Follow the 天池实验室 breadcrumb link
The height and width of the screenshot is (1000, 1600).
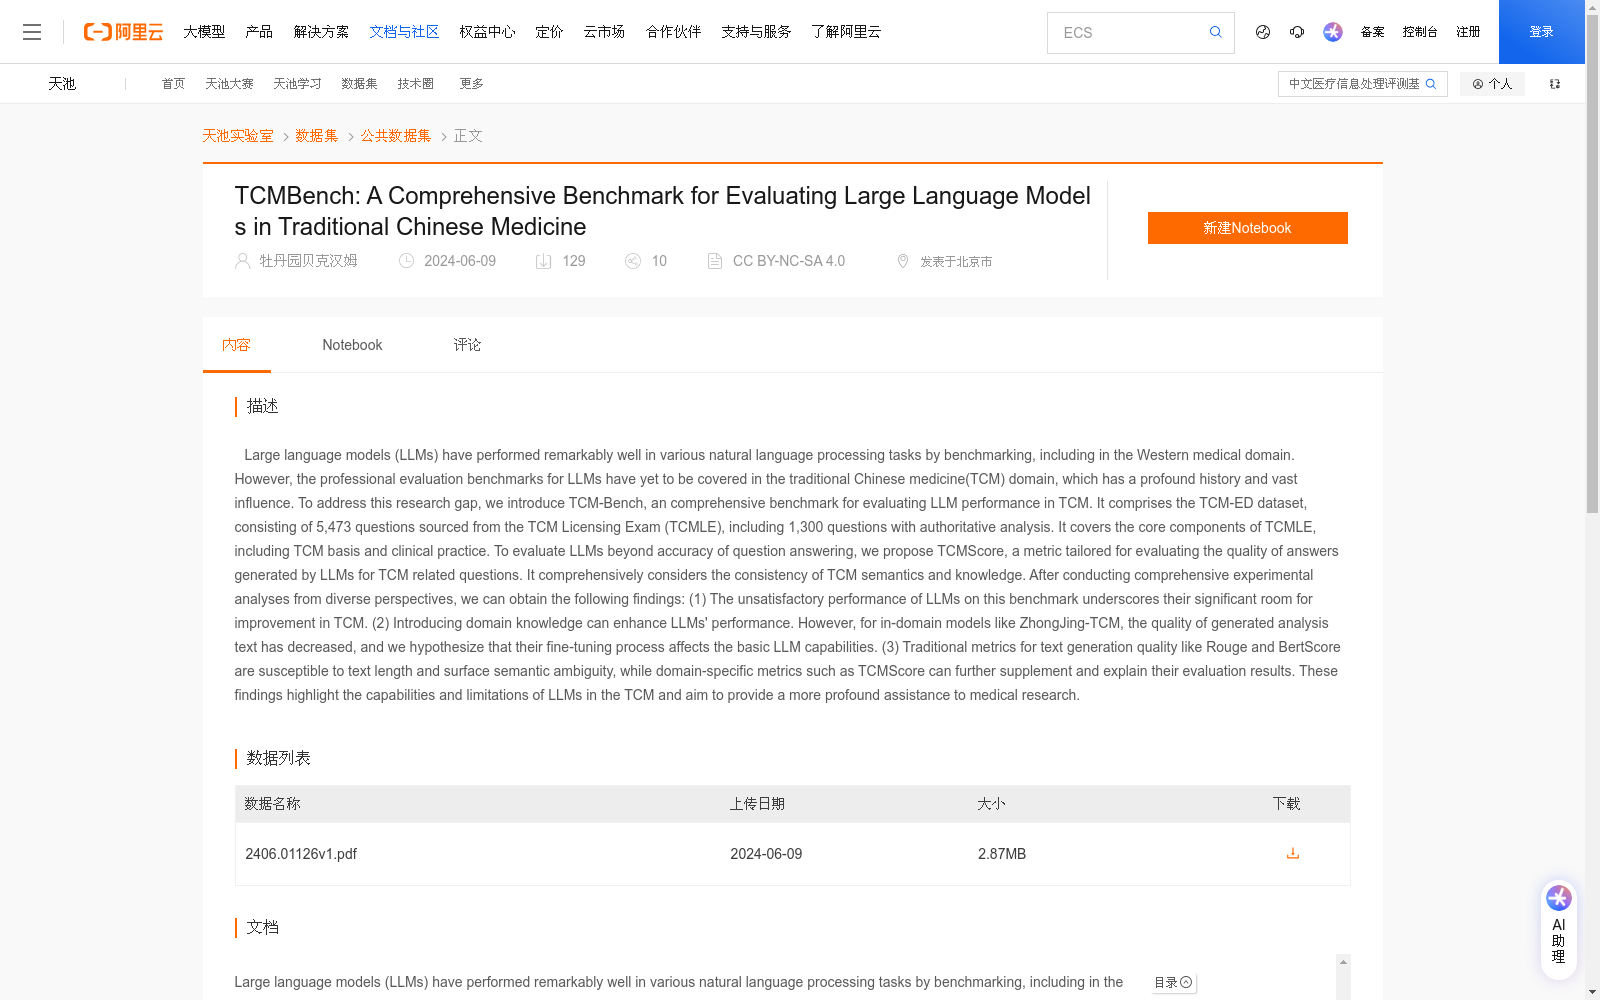pos(238,136)
